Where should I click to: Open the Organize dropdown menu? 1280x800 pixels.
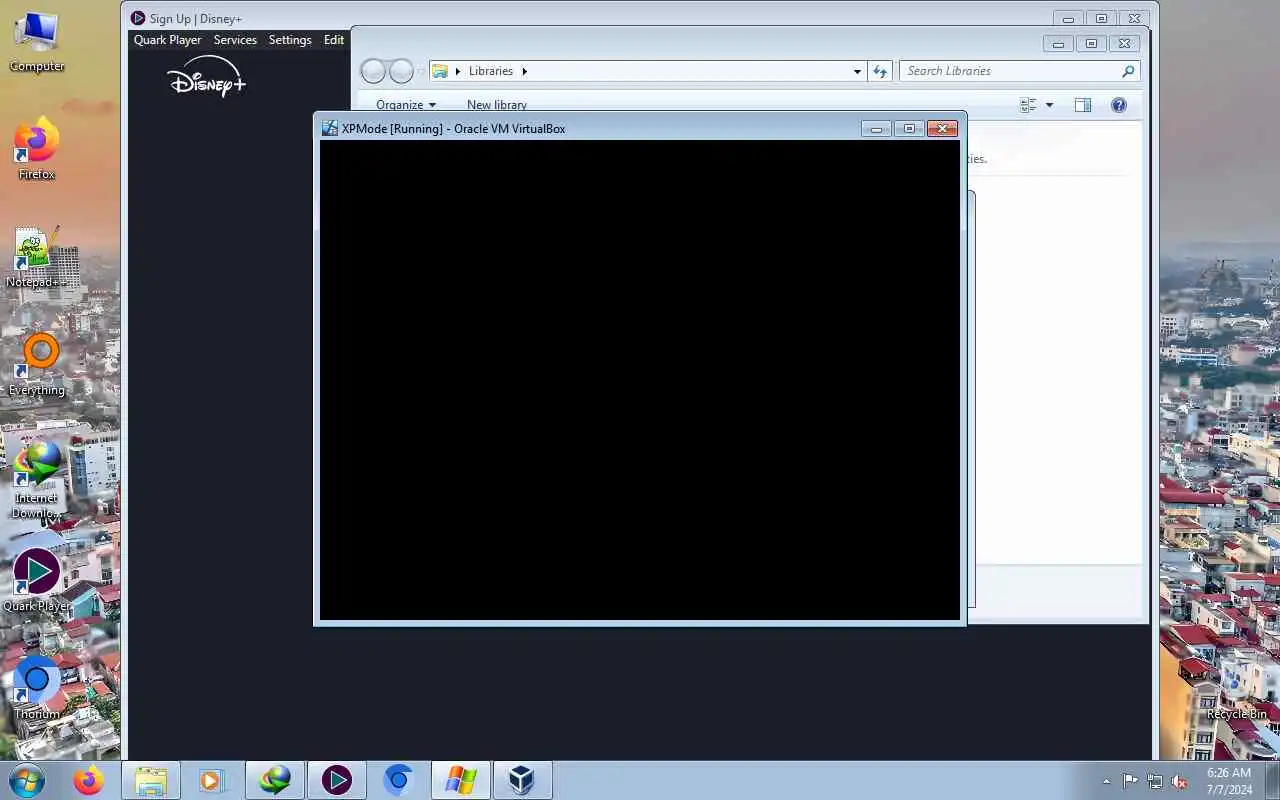(x=406, y=105)
